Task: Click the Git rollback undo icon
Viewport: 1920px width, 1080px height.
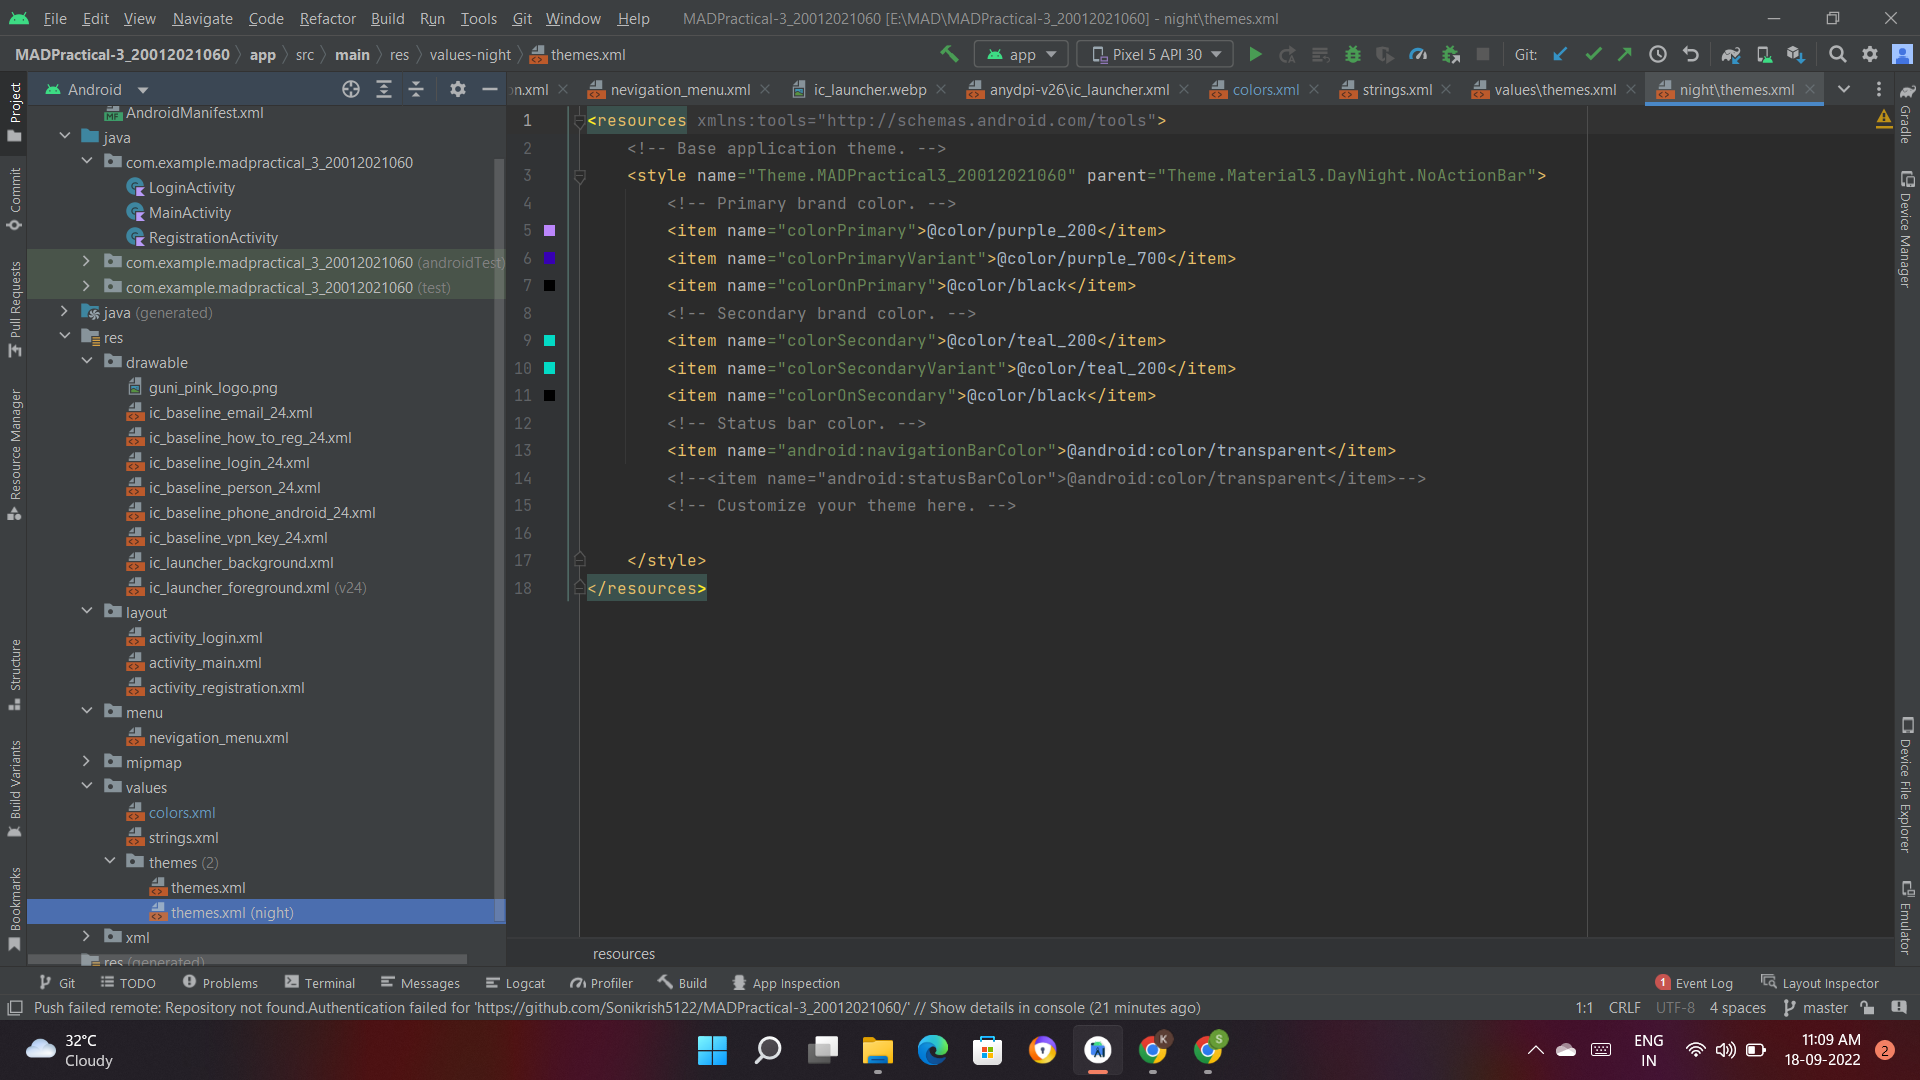Action: pos(1691,54)
